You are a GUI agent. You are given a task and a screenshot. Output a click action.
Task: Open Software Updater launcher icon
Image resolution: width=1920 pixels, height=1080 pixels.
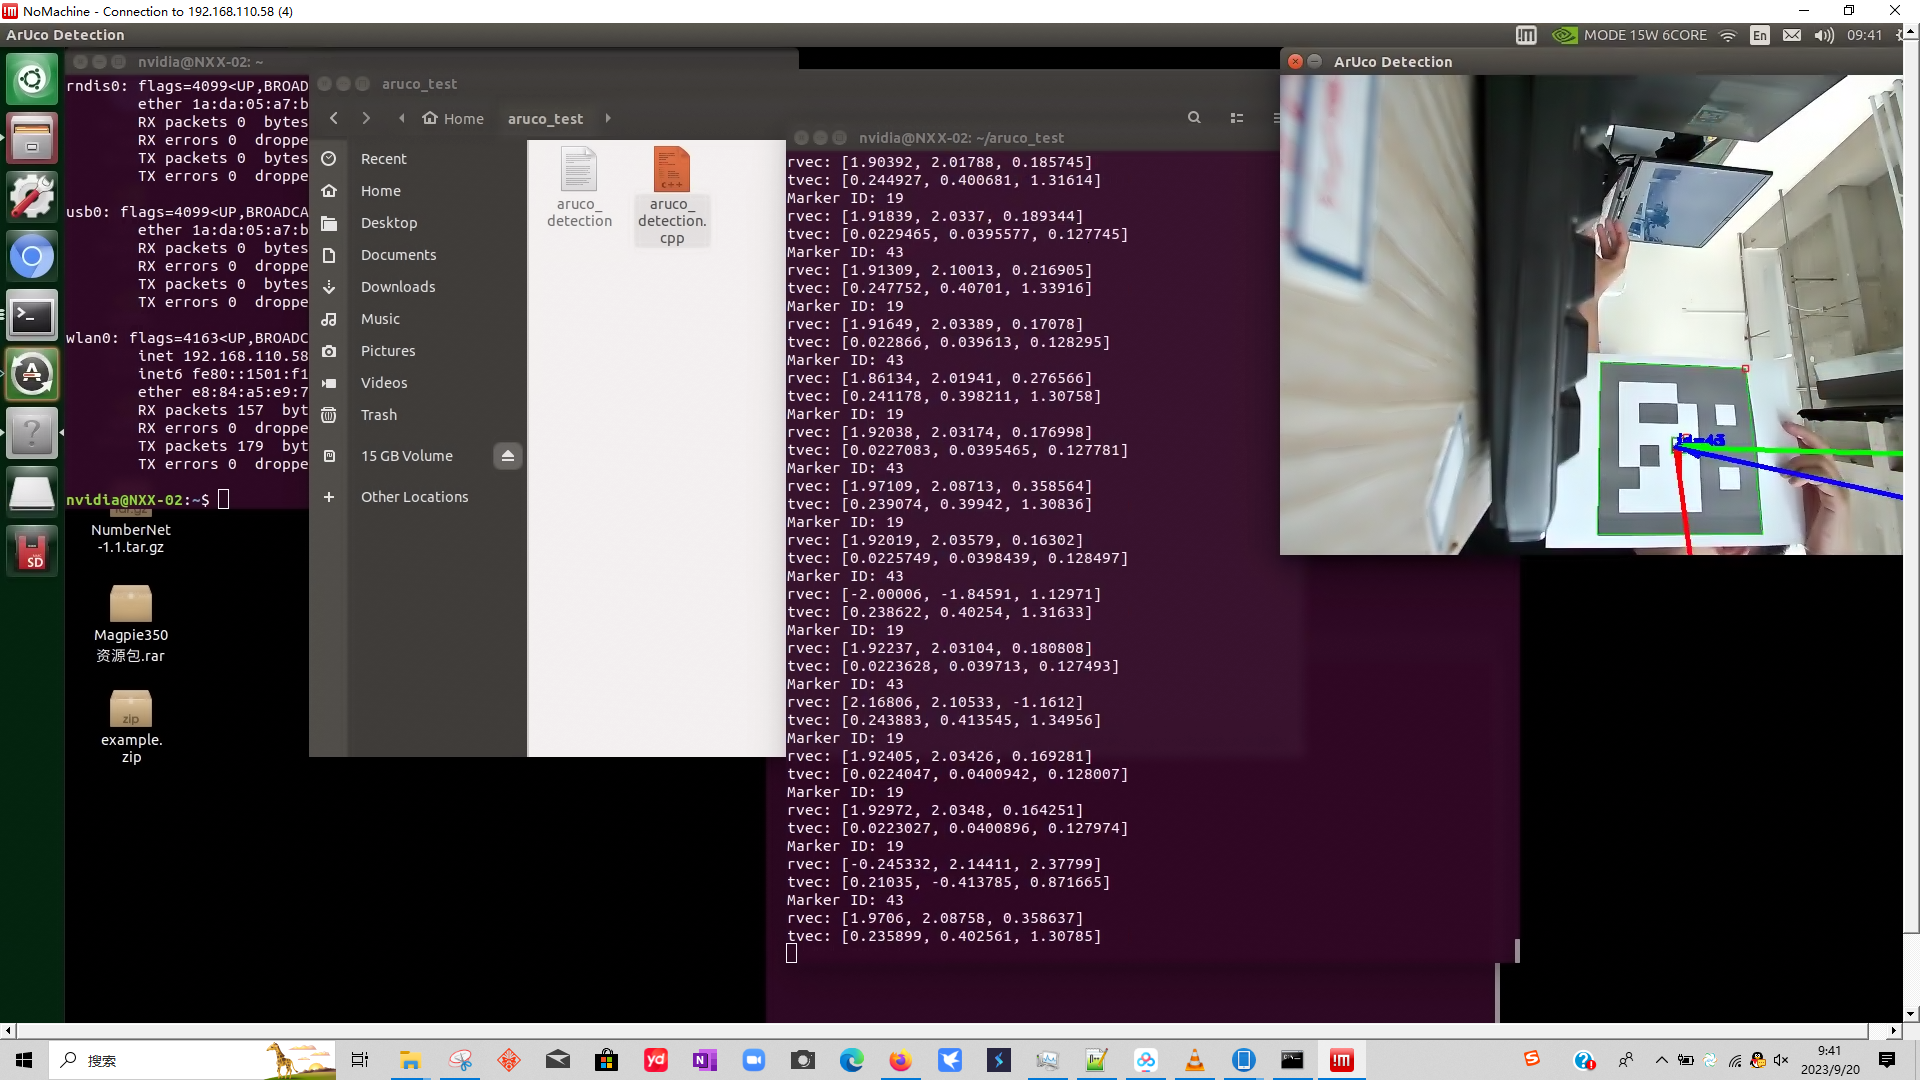click(x=32, y=375)
